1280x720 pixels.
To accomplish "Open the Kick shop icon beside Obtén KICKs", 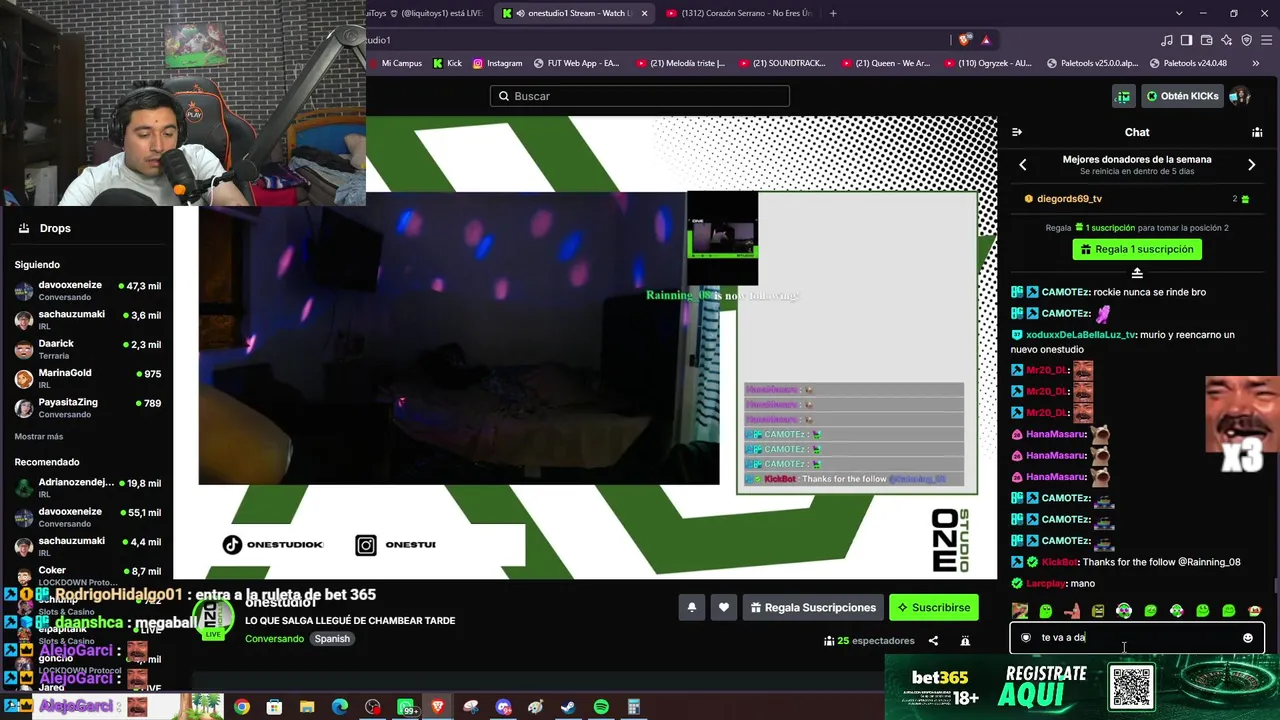I will click(x=1123, y=96).
